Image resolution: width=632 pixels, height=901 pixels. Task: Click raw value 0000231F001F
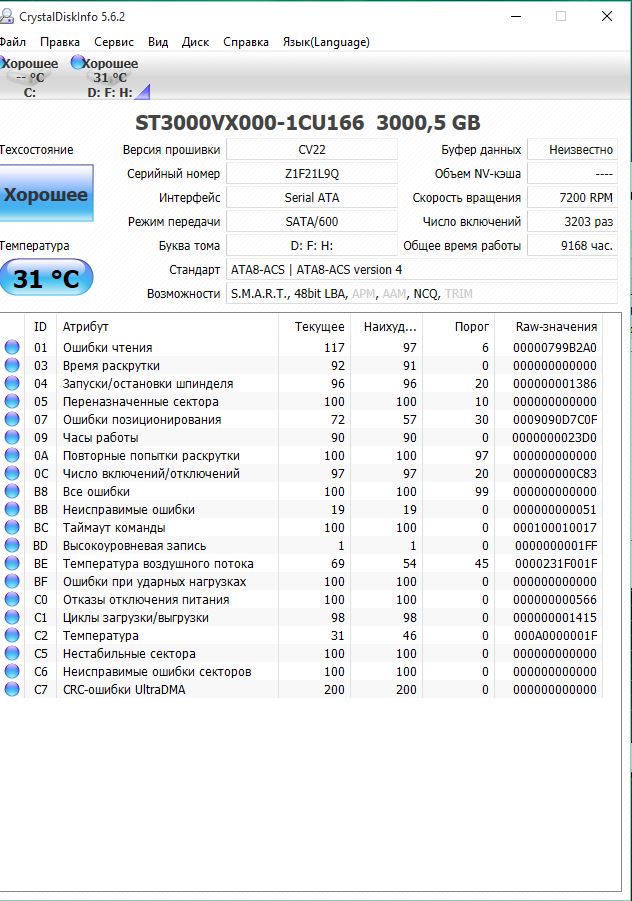556,564
